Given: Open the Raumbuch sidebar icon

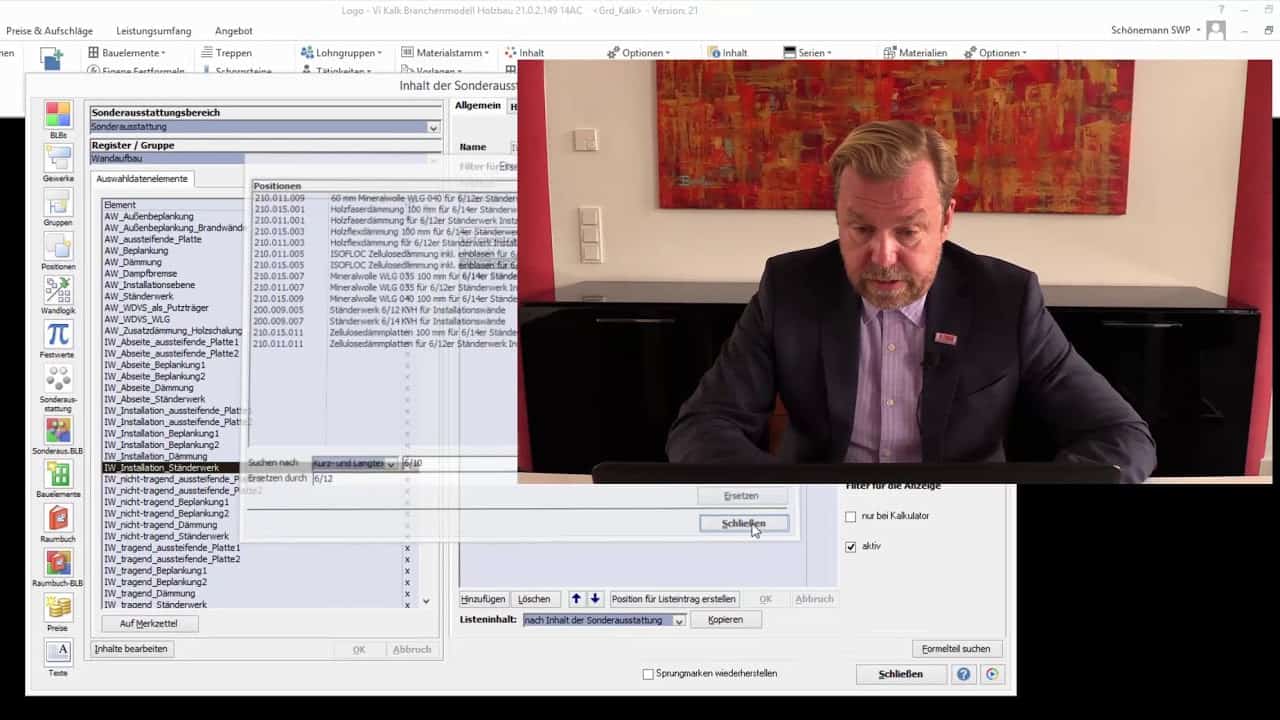Looking at the screenshot, I should click(58, 518).
